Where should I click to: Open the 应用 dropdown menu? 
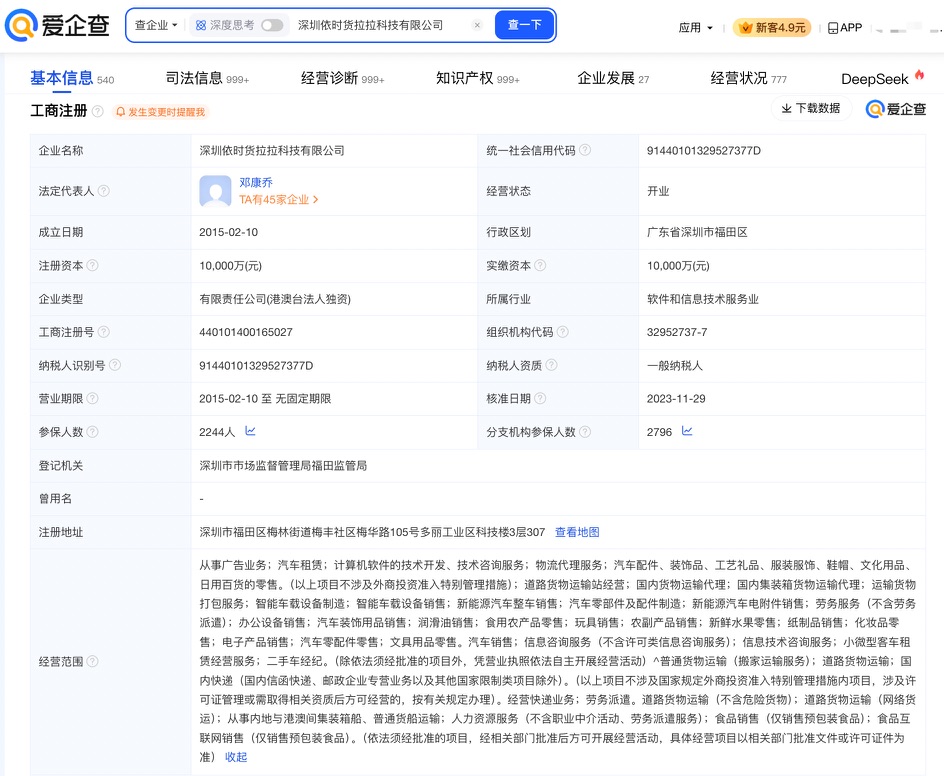[695, 28]
